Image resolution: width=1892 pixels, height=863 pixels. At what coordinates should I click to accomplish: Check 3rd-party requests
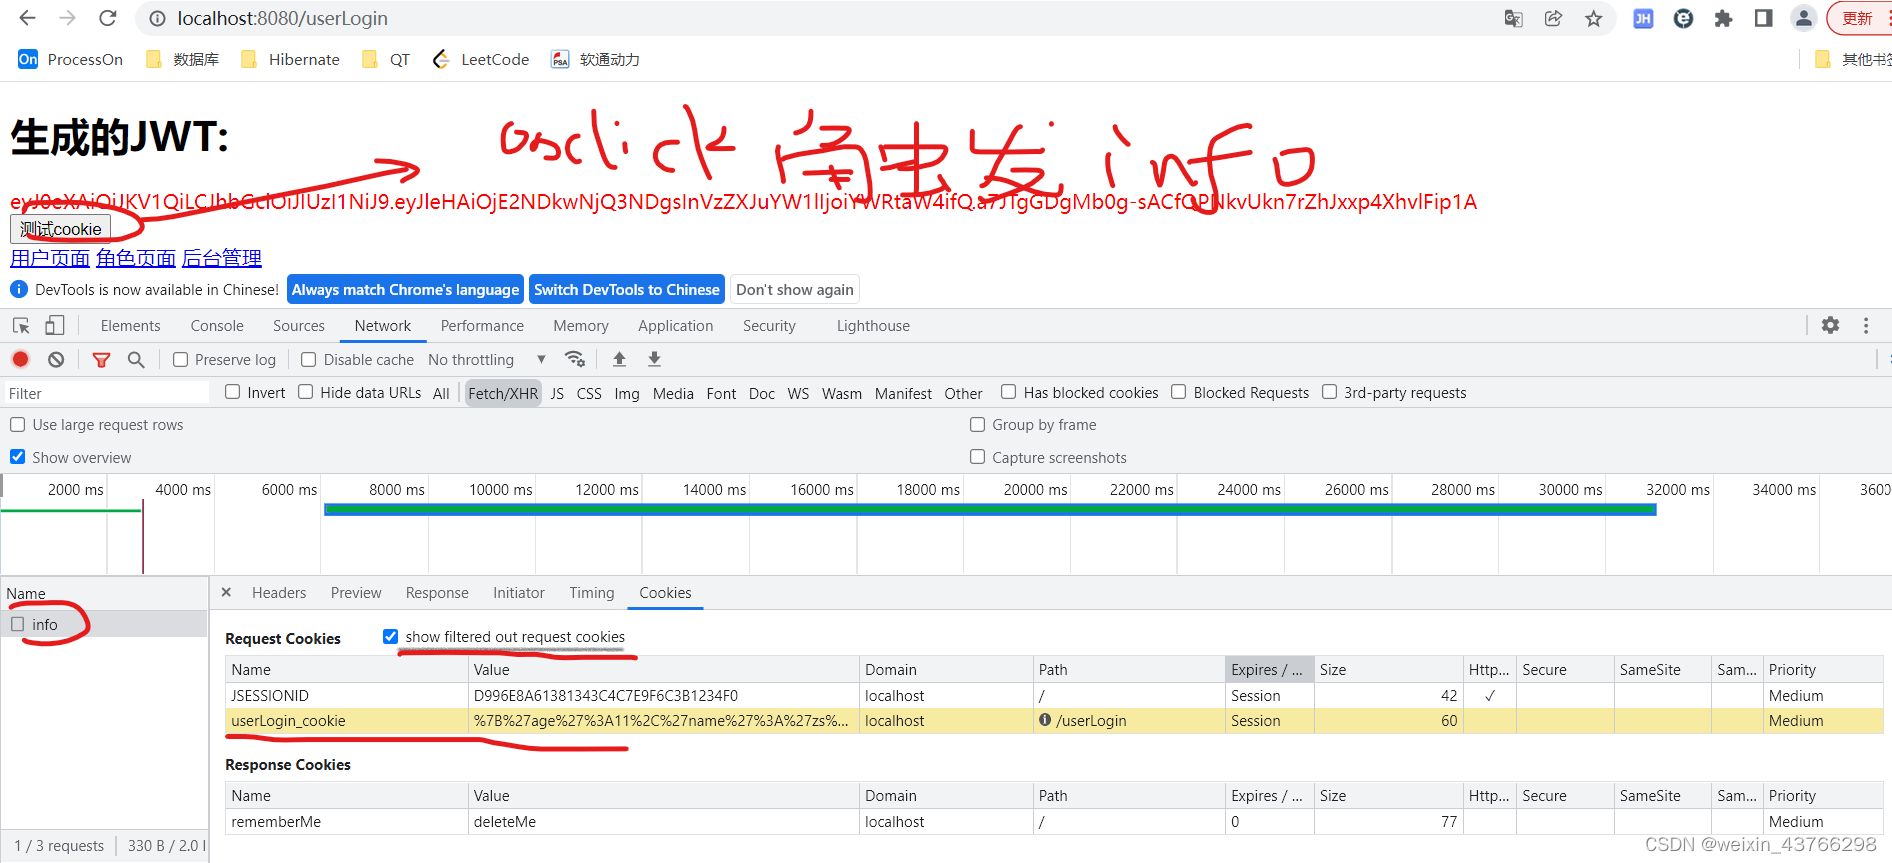pos(1329,392)
